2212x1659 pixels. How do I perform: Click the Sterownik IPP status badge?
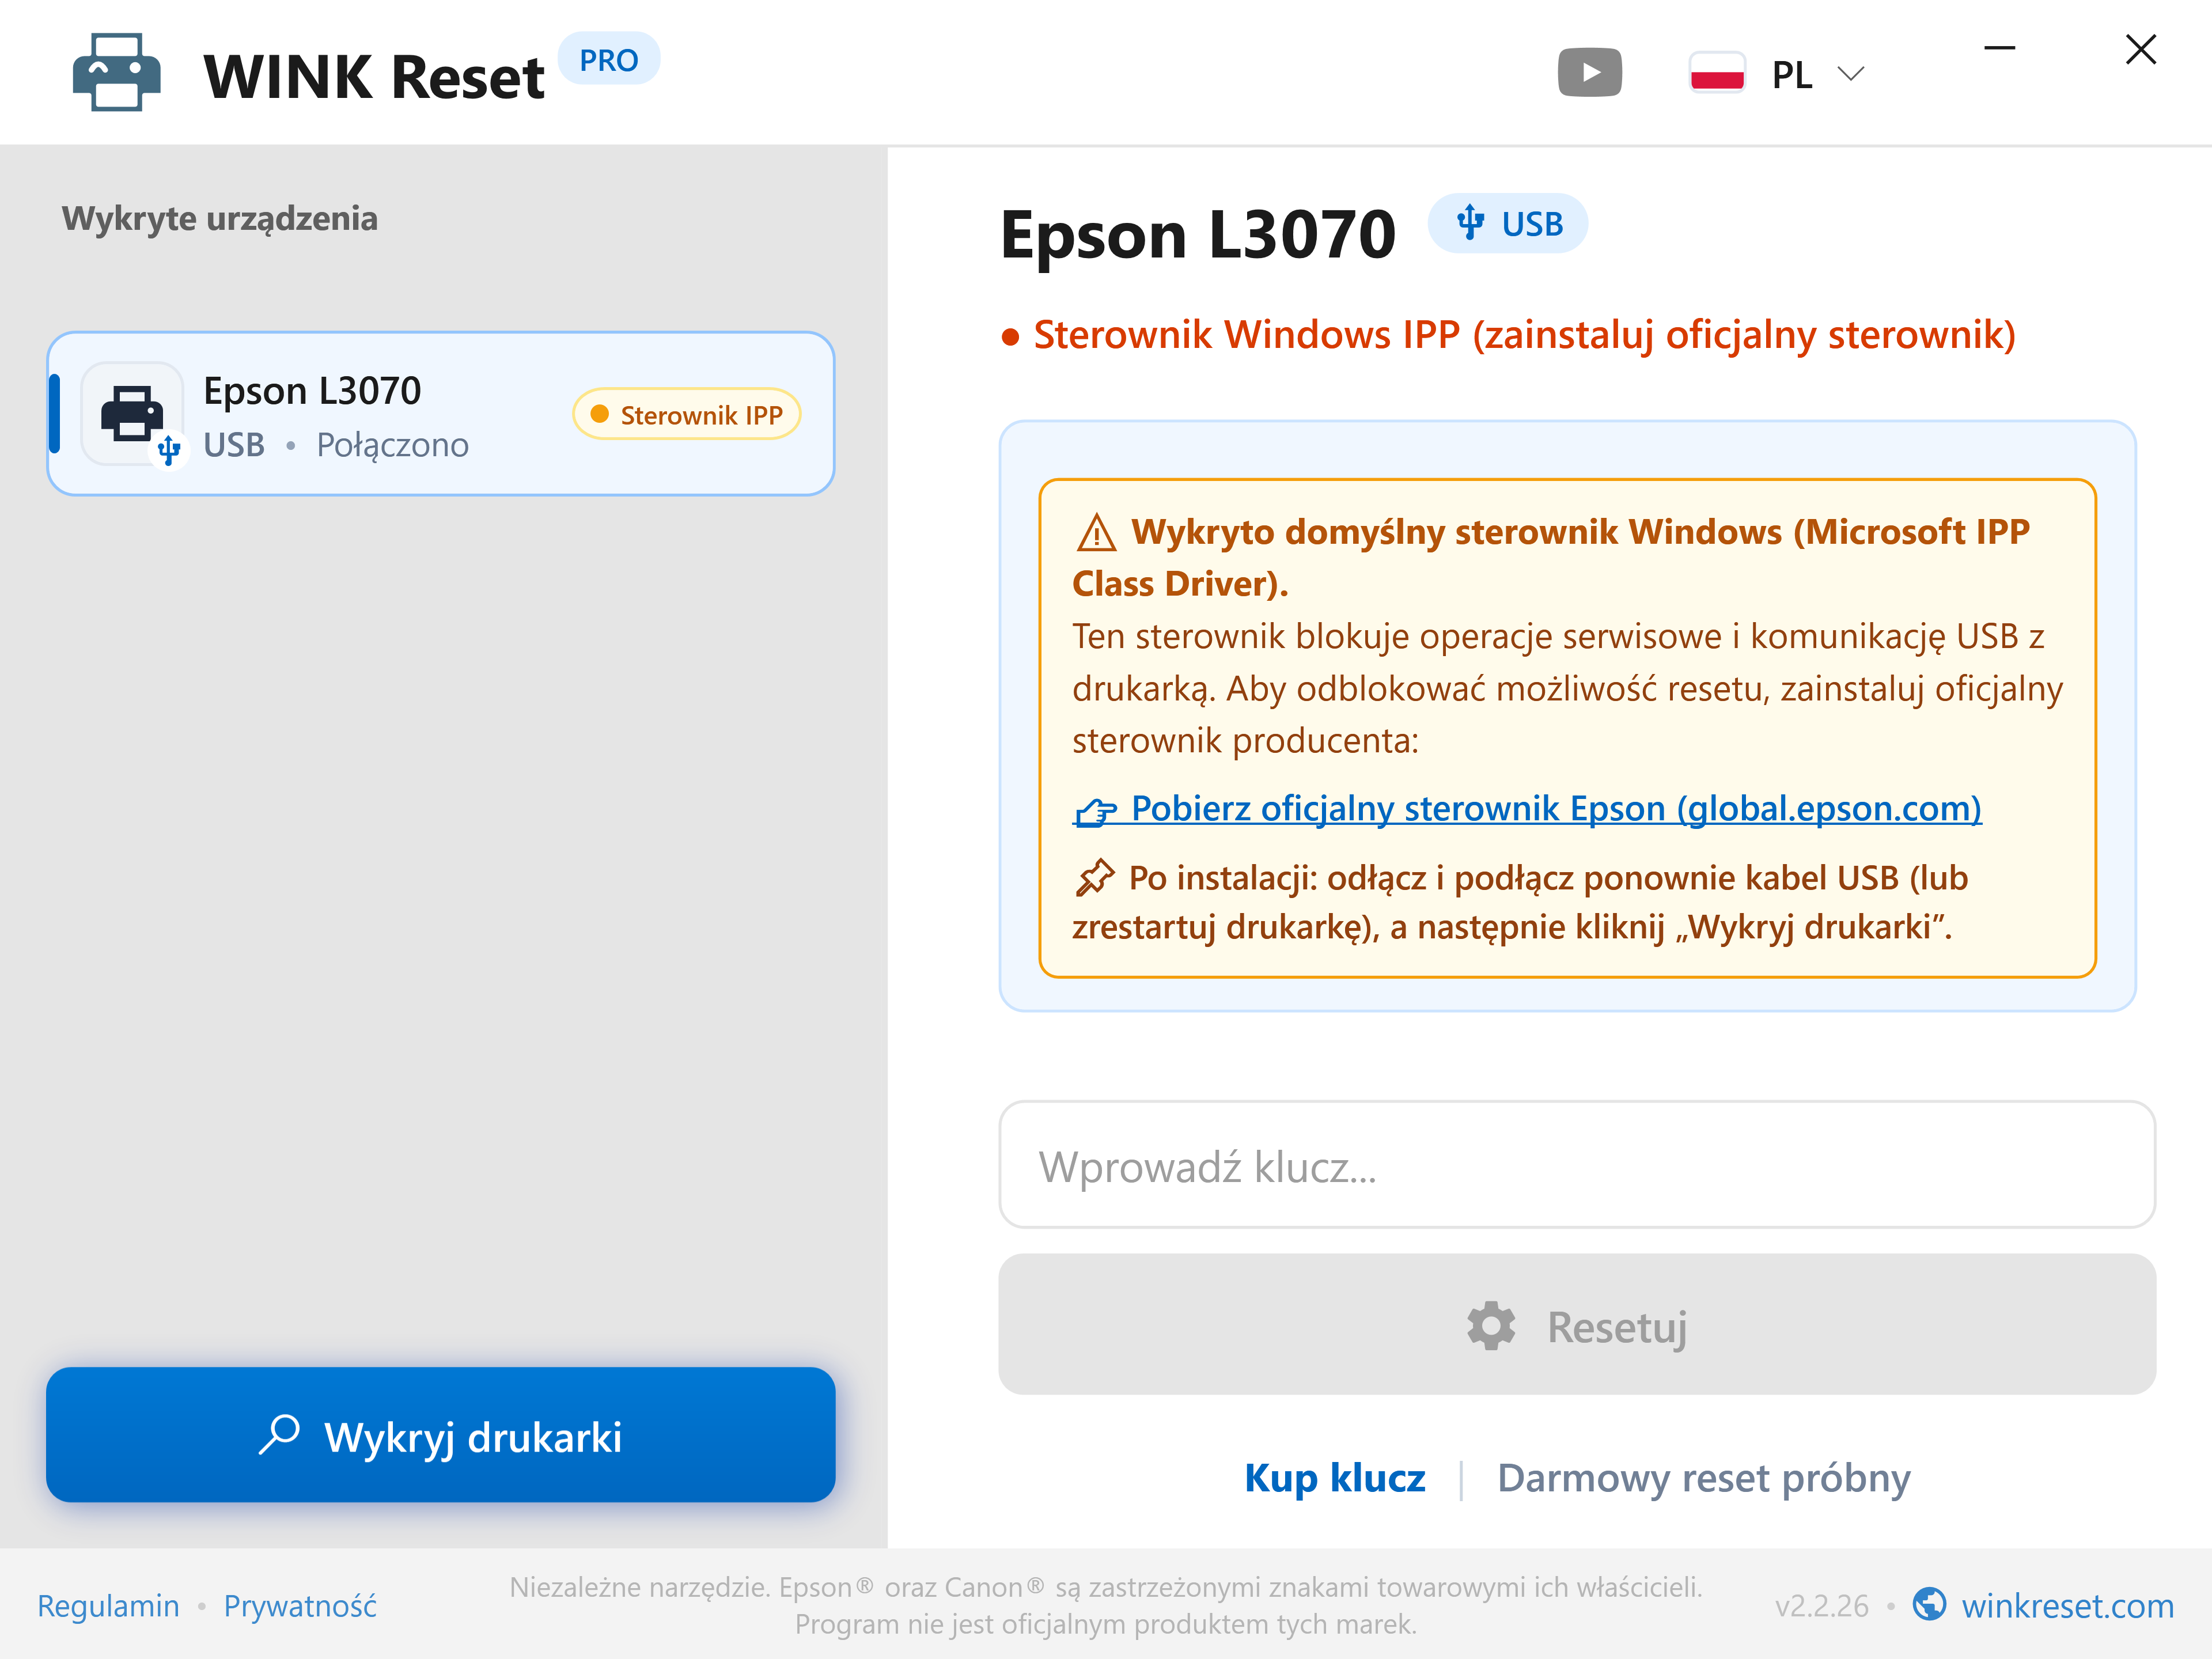pyautogui.click(x=687, y=414)
